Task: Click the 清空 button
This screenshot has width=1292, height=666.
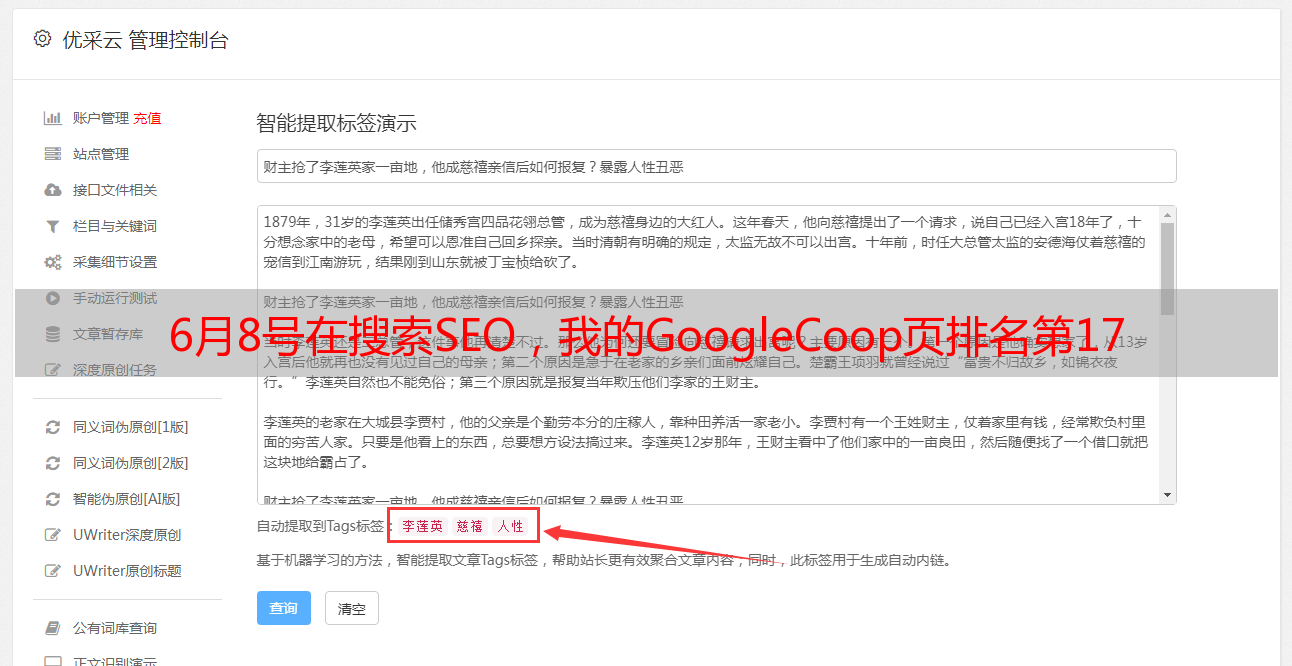Action: click(352, 608)
